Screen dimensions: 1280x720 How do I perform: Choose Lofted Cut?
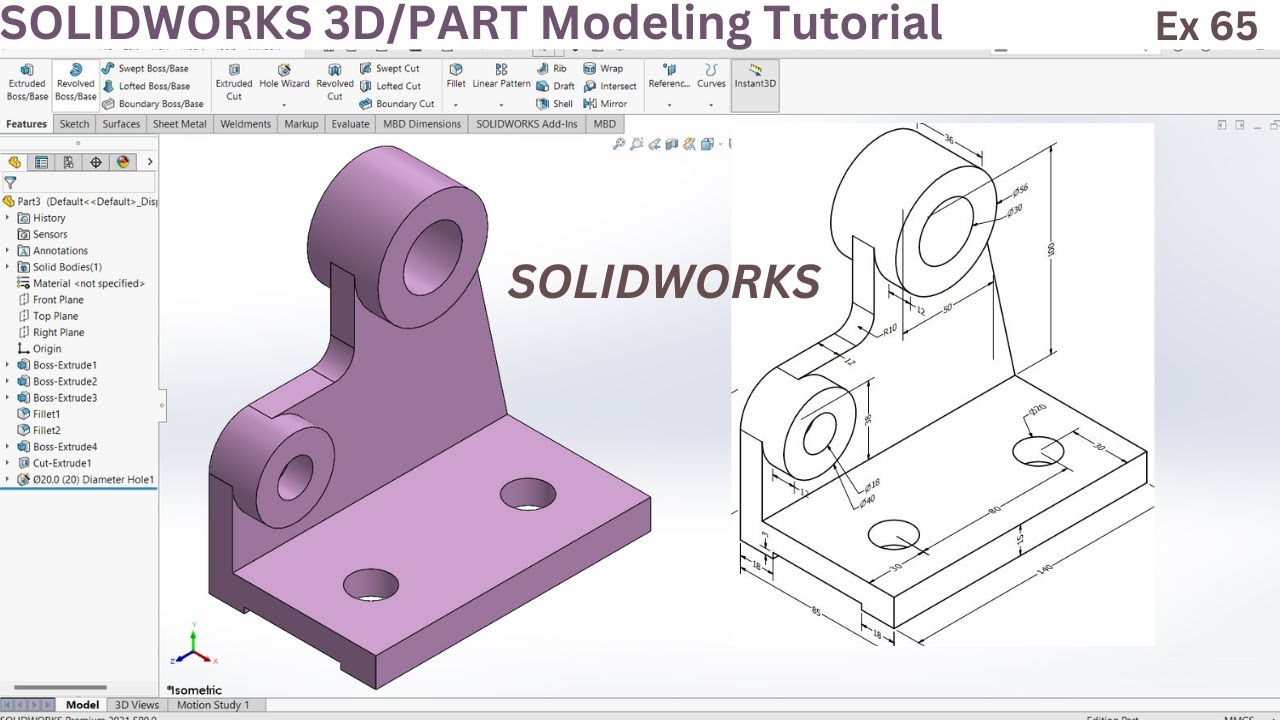tap(390, 86)
